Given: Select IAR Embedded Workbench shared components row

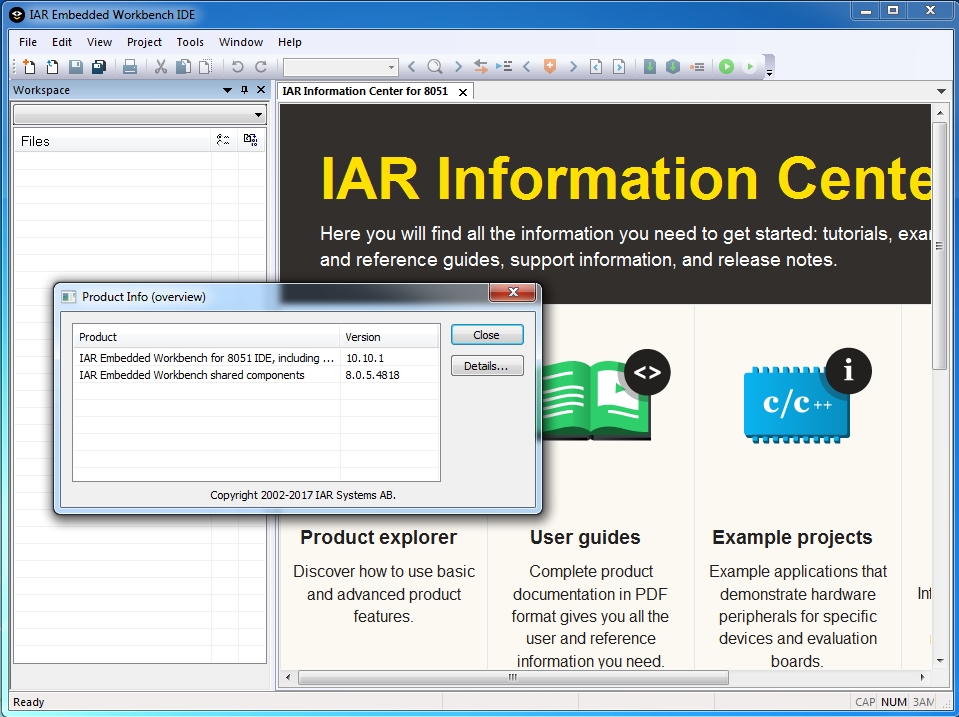Looking at the screenshot, I should tap(256, 375).
